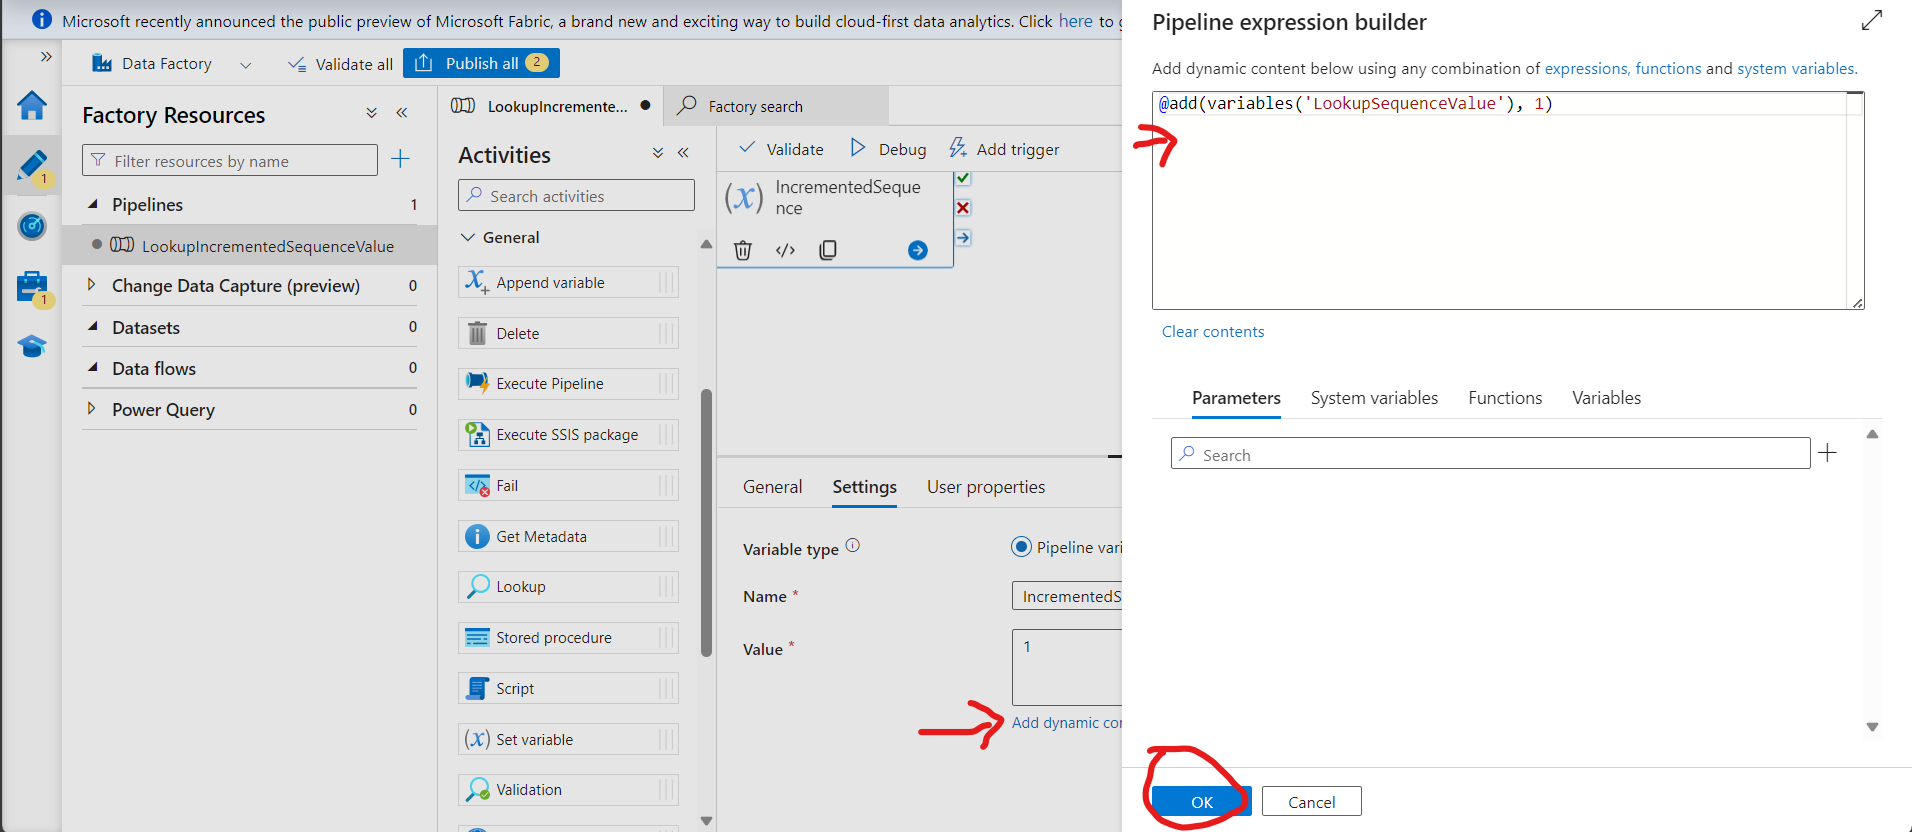Open the Data Factory dropdown
Viewport: 1912px width, 832px height.
(x=246, y=63)
